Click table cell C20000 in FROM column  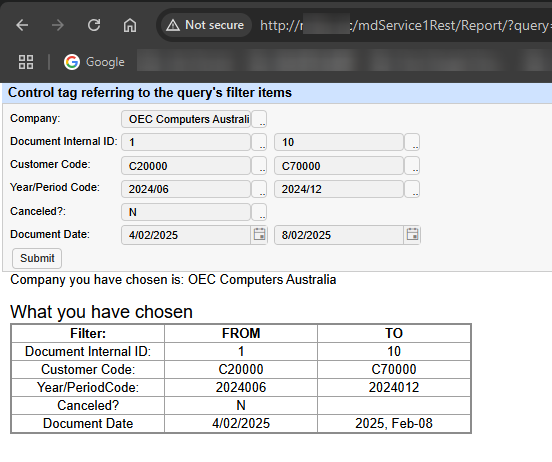coord(241,369)
